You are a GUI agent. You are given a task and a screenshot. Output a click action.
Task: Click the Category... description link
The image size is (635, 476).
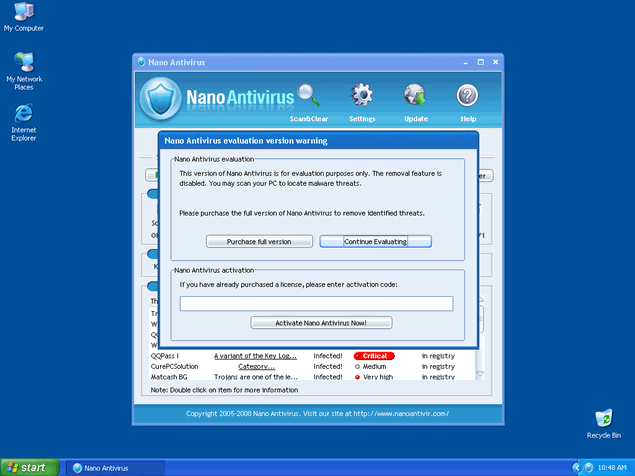pos(256,366)
